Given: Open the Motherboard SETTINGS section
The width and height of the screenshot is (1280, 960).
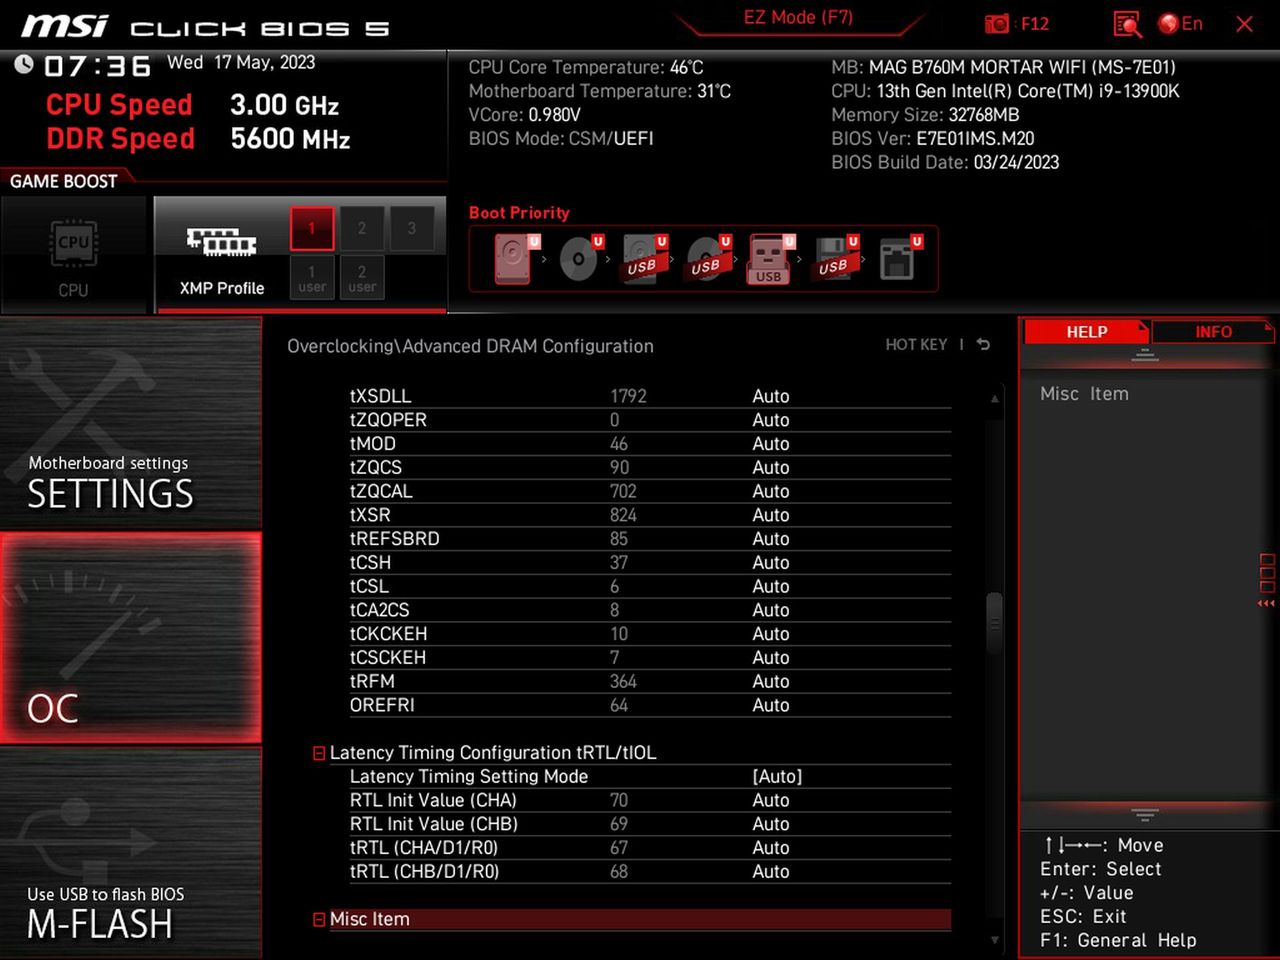Looking at the screenshot, I should point(131,424).
